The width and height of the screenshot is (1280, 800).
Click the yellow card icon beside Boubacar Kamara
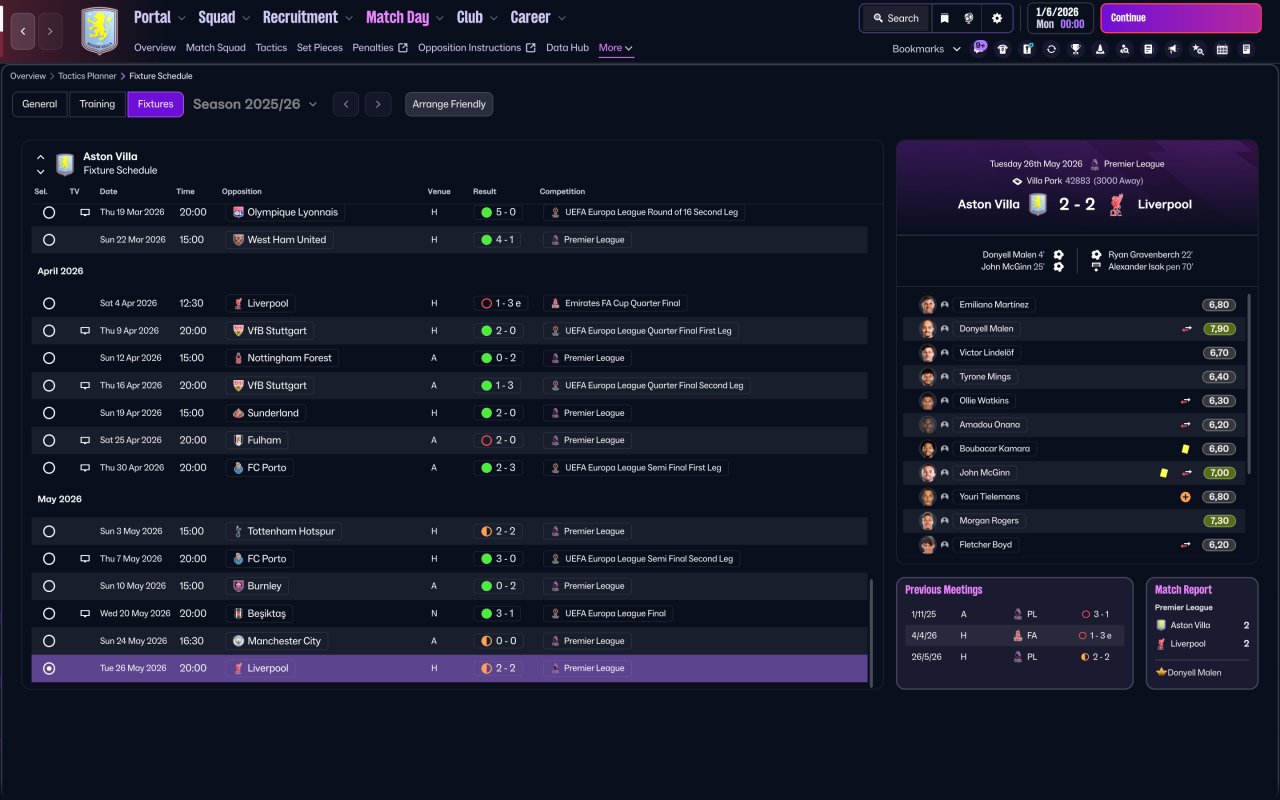tap(1186, 449)
